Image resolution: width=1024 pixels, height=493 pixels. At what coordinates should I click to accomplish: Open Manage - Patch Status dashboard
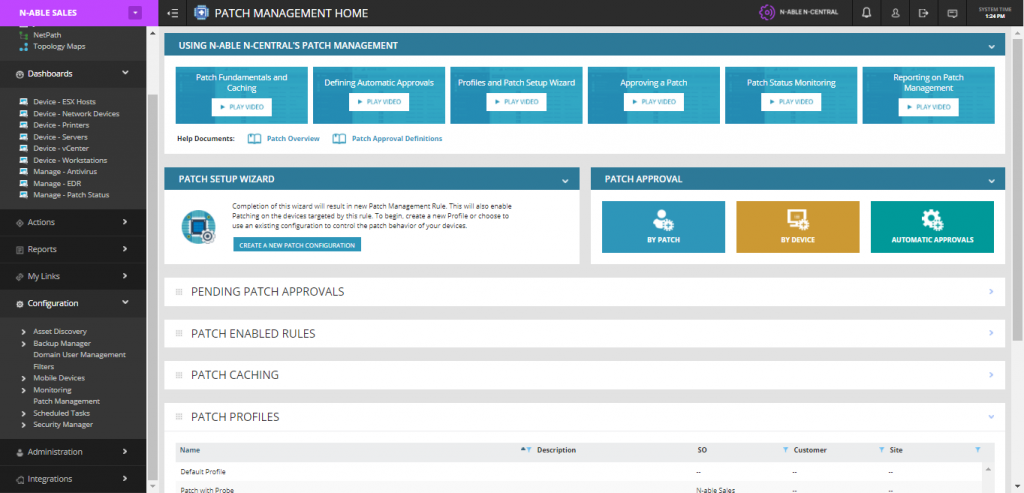71,195
